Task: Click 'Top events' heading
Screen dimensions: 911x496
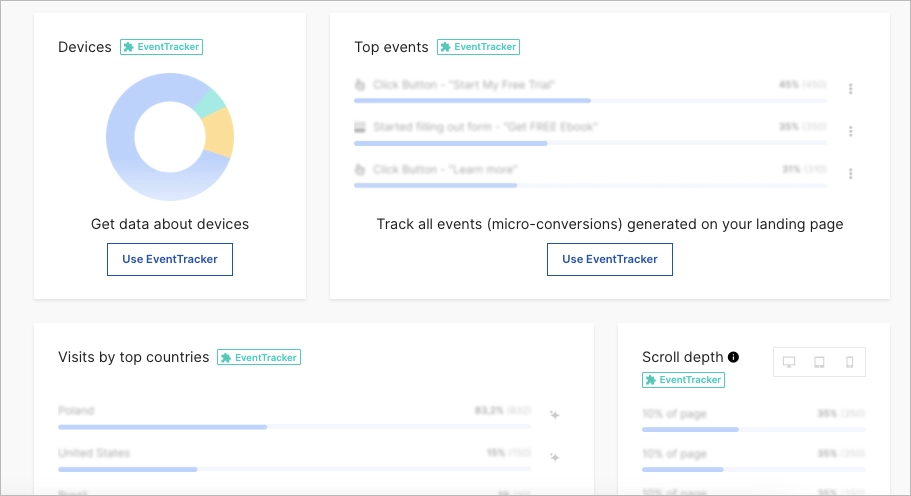Action: [x=392, y=47]
